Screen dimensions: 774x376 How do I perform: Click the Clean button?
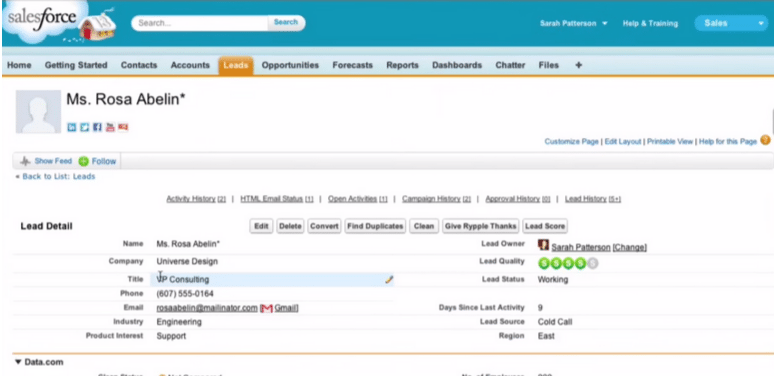424,226
